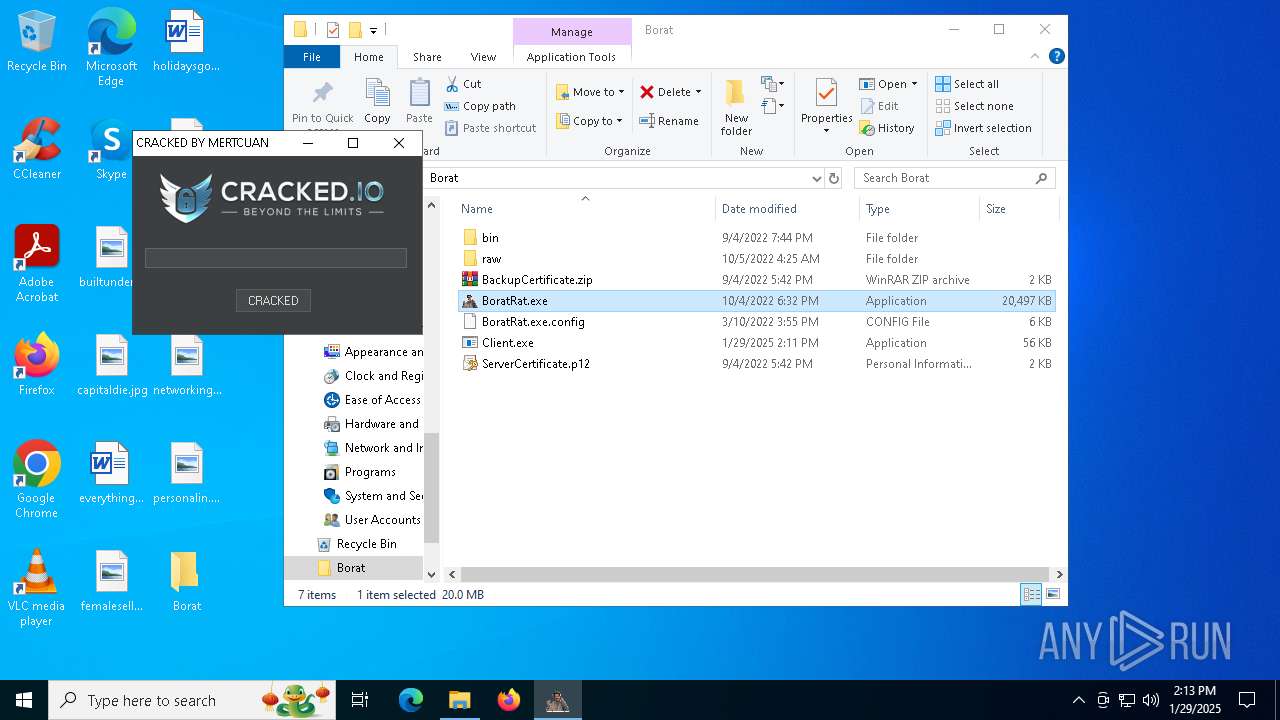Expand the address bar history dropdown
This screenshot has height=720, width=1280.
click(817, 178)
